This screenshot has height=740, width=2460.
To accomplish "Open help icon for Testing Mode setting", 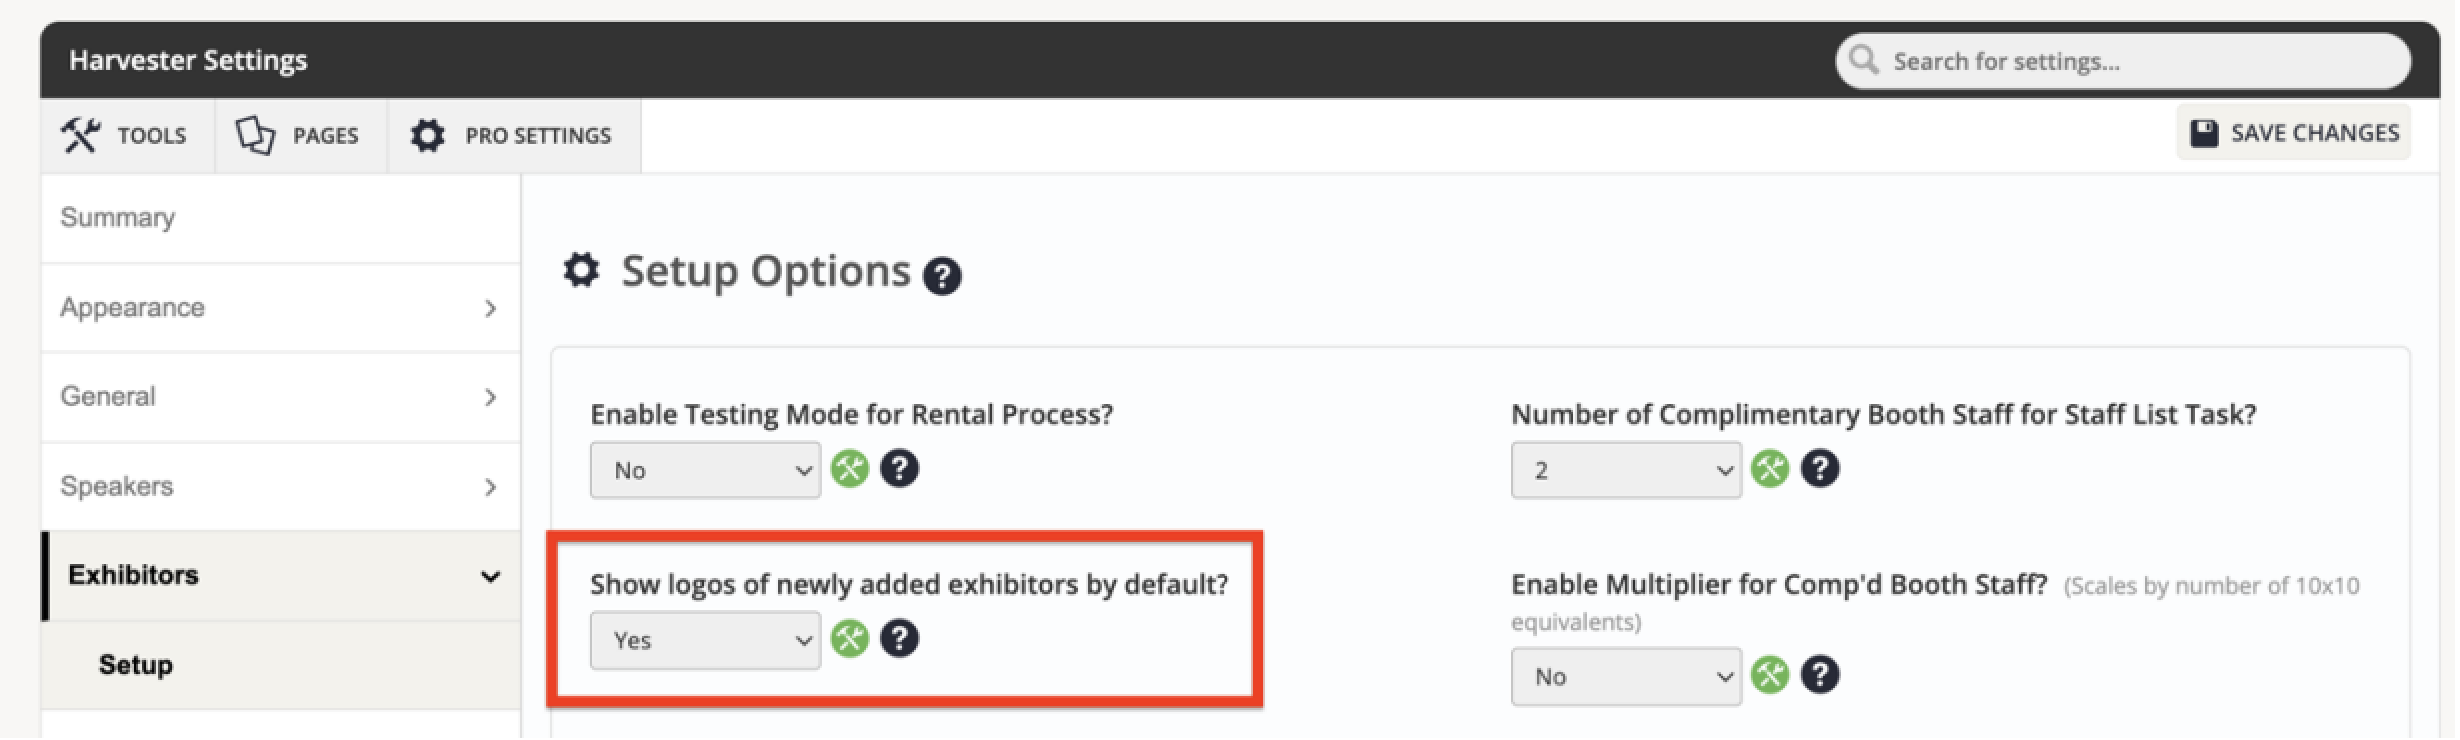I will tap(900, 469).
